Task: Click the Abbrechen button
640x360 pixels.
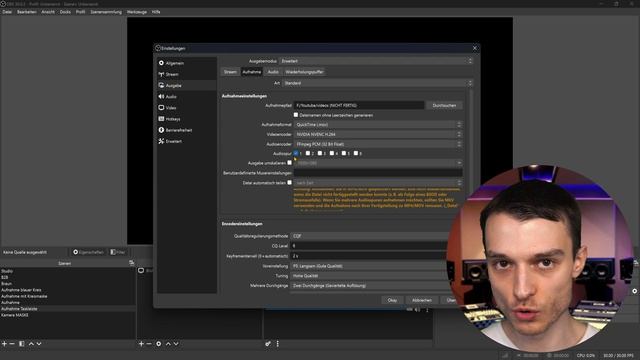Action: 422,300
